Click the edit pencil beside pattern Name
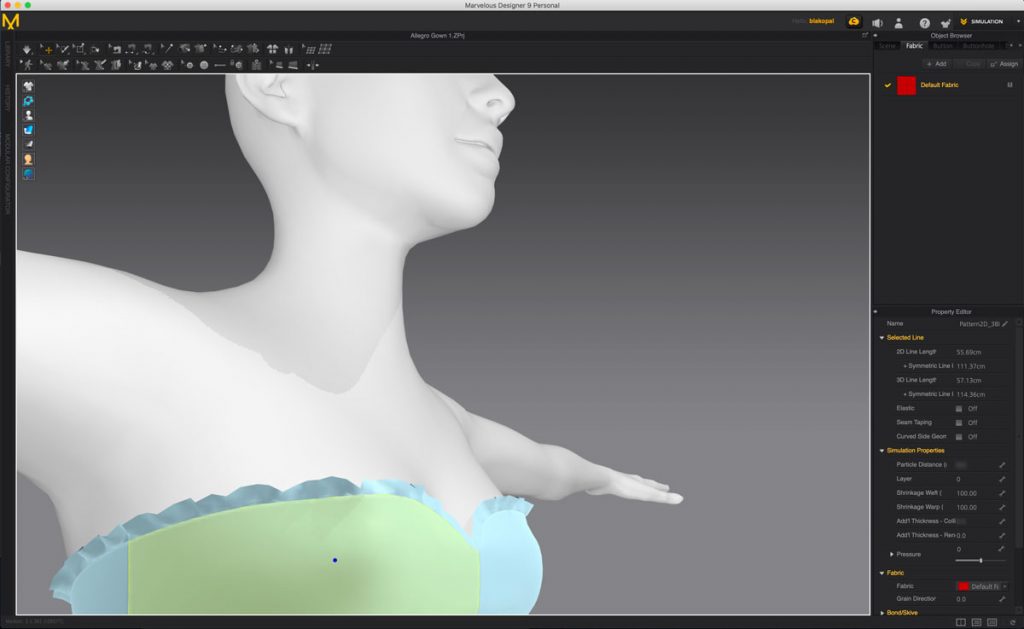This screenshot has width=1024, height=629. tap(1005, 324)
